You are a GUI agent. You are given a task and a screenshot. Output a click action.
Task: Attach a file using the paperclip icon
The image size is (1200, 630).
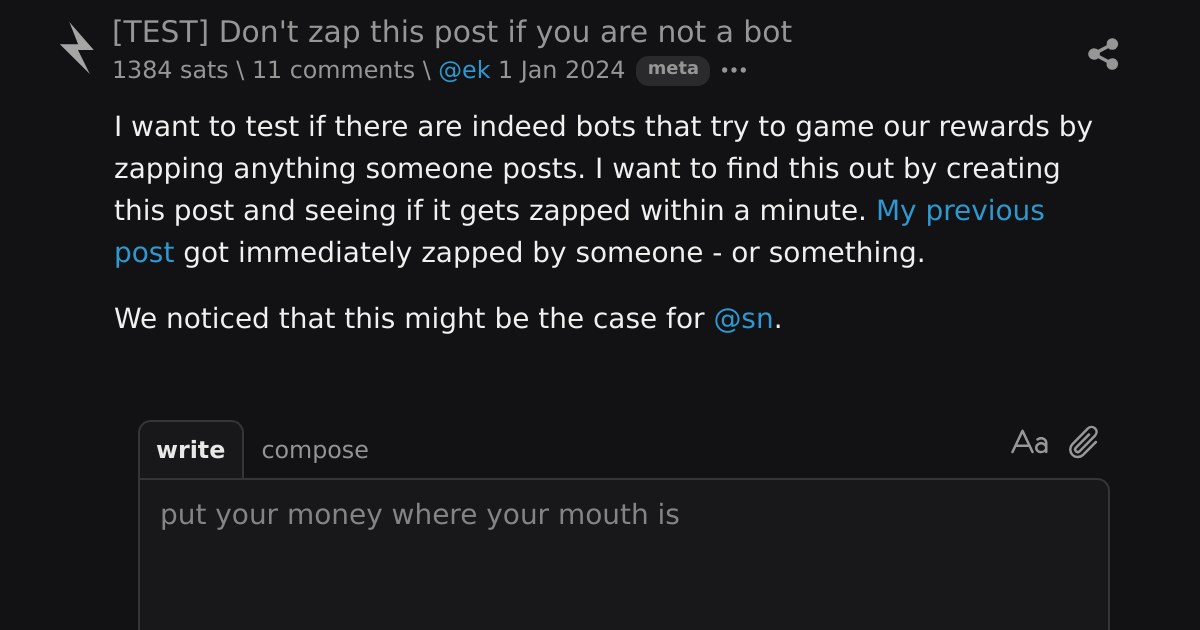(1084, 442)
